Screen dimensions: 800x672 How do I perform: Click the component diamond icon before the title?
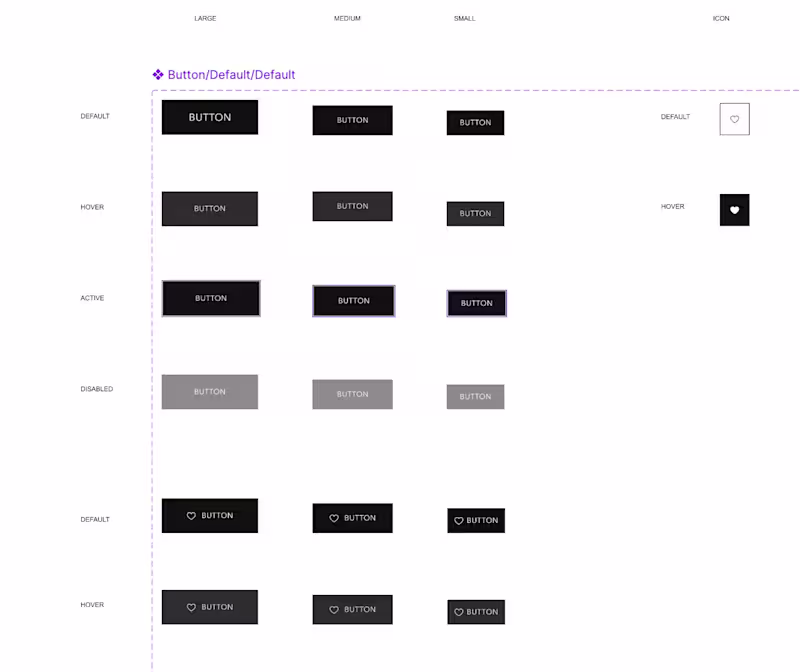158,74
